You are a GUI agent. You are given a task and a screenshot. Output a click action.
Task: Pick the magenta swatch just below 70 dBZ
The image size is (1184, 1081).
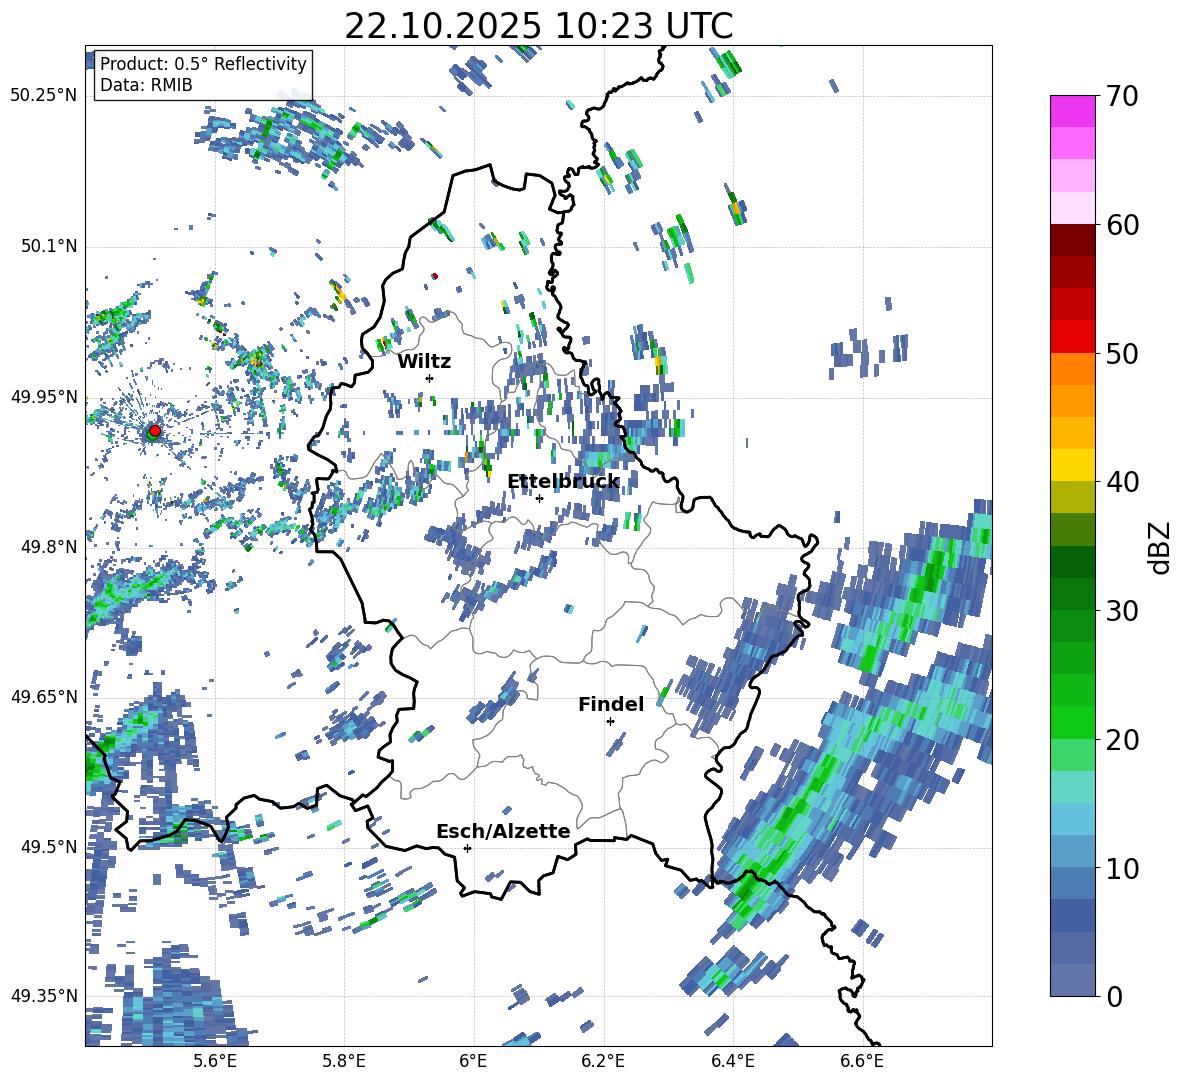tap(1073, 112)
